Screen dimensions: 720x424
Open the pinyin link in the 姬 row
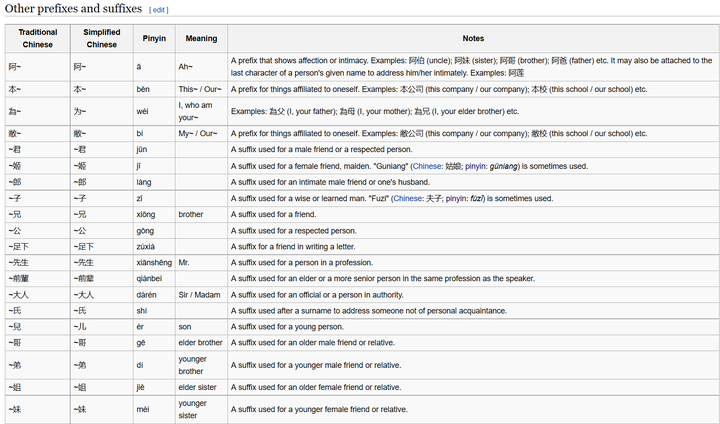click(x=475, y=166)
